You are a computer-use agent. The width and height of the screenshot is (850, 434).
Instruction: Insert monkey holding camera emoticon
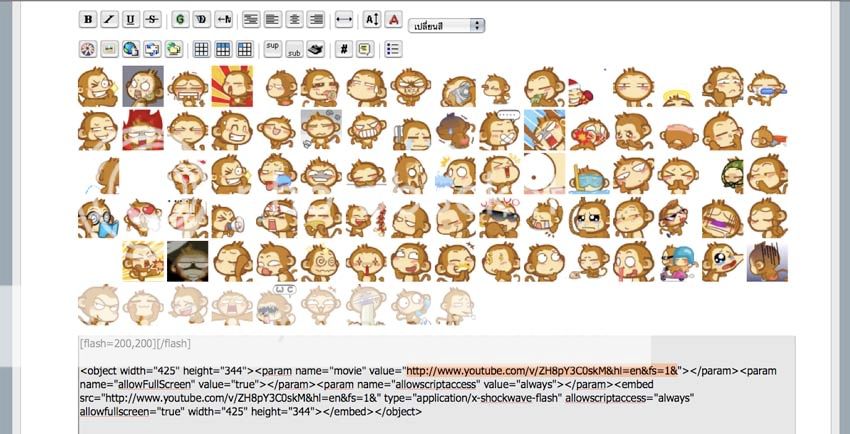(458, 90)
